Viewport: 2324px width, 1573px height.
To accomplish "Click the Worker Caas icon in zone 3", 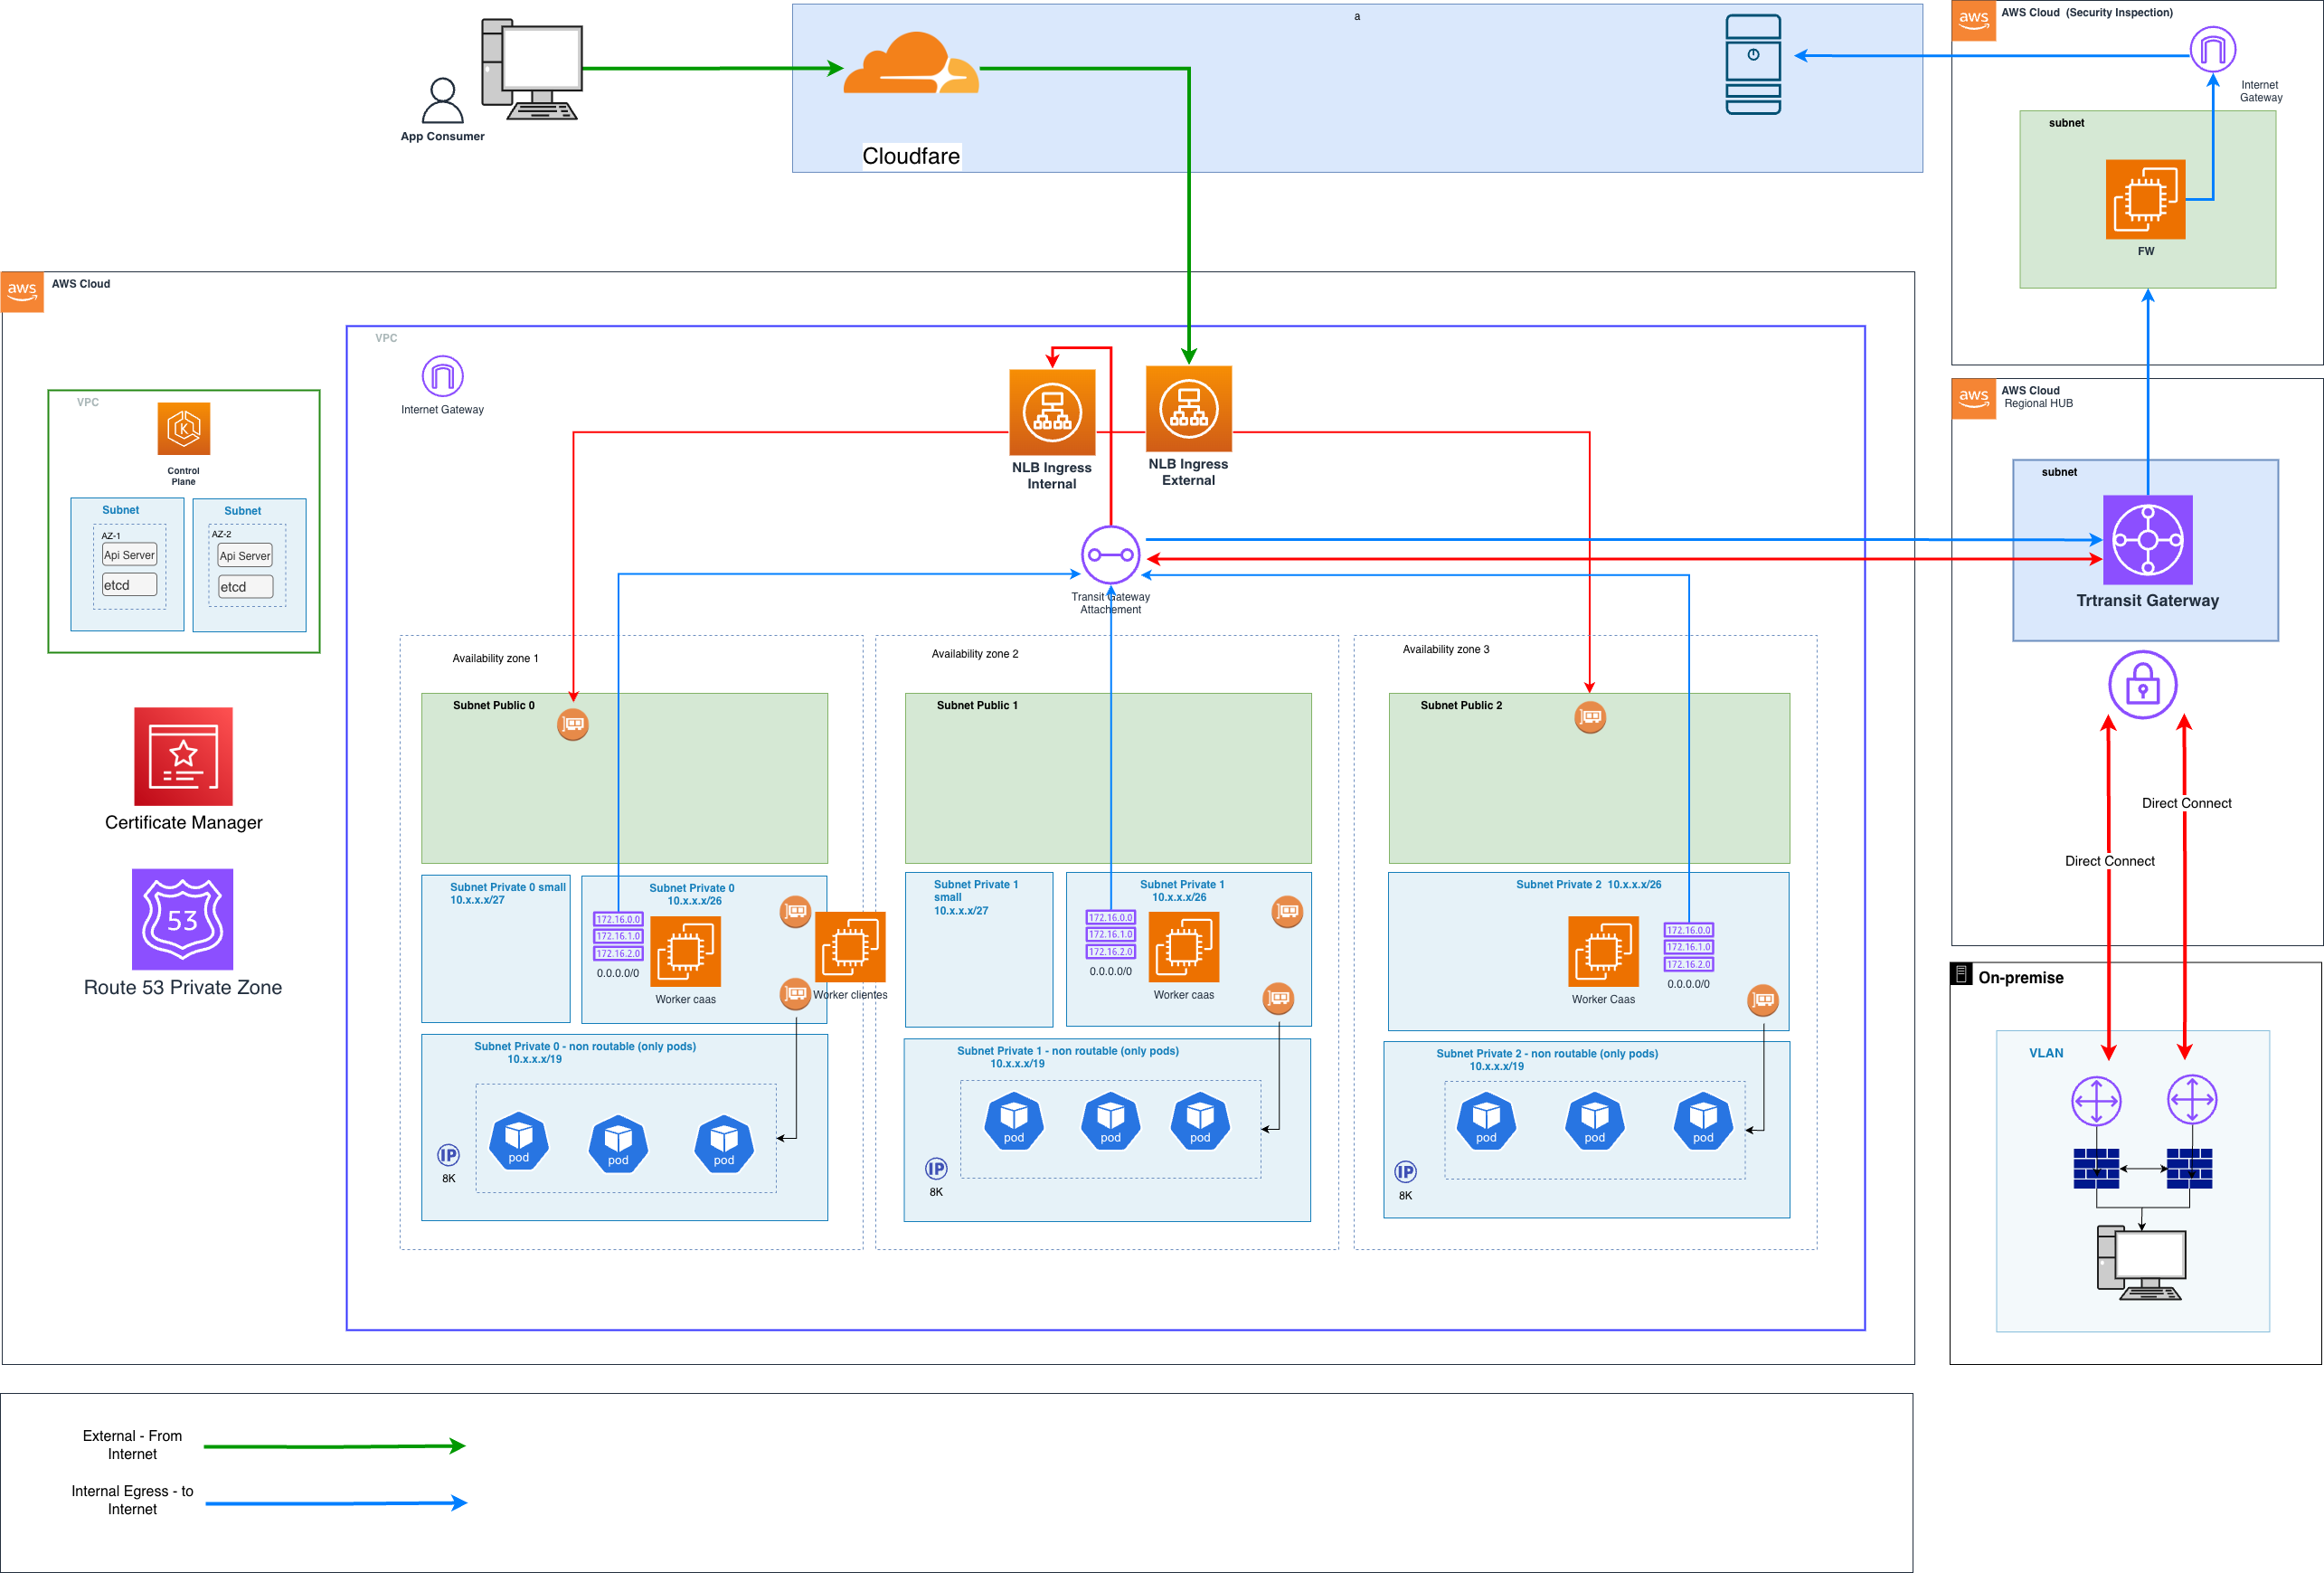I will [x=1603, y=951].
